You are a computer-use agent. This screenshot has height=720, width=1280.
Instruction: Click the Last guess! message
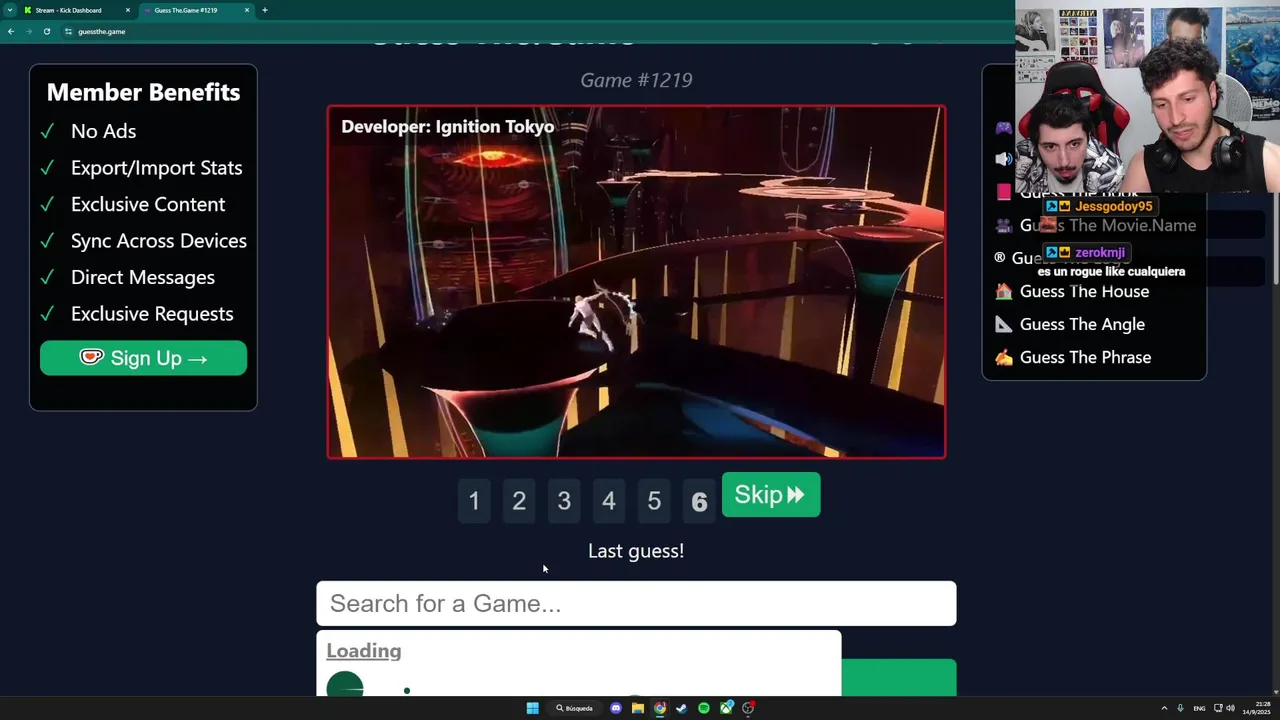click(636, 551)
